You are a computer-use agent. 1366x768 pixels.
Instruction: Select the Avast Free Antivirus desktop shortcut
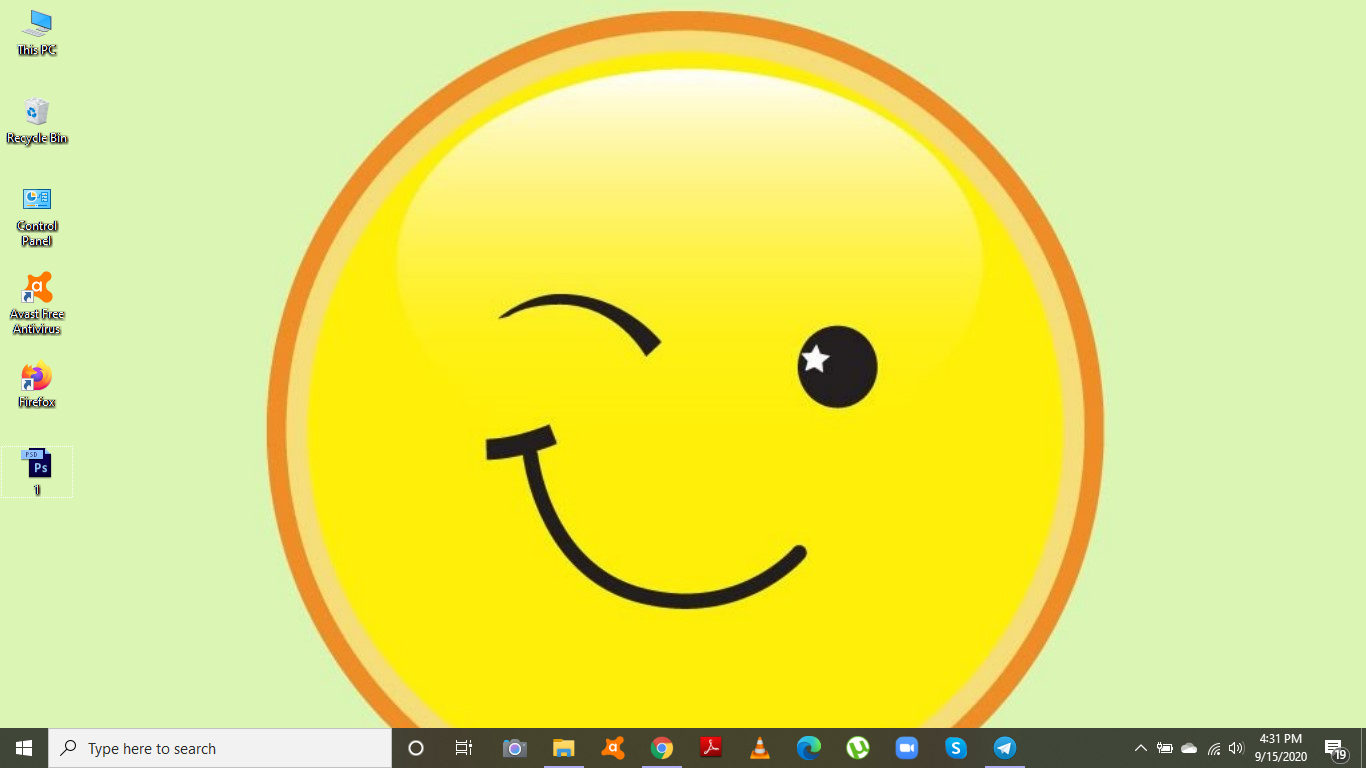pyautogui.click(x=37, y=304)
